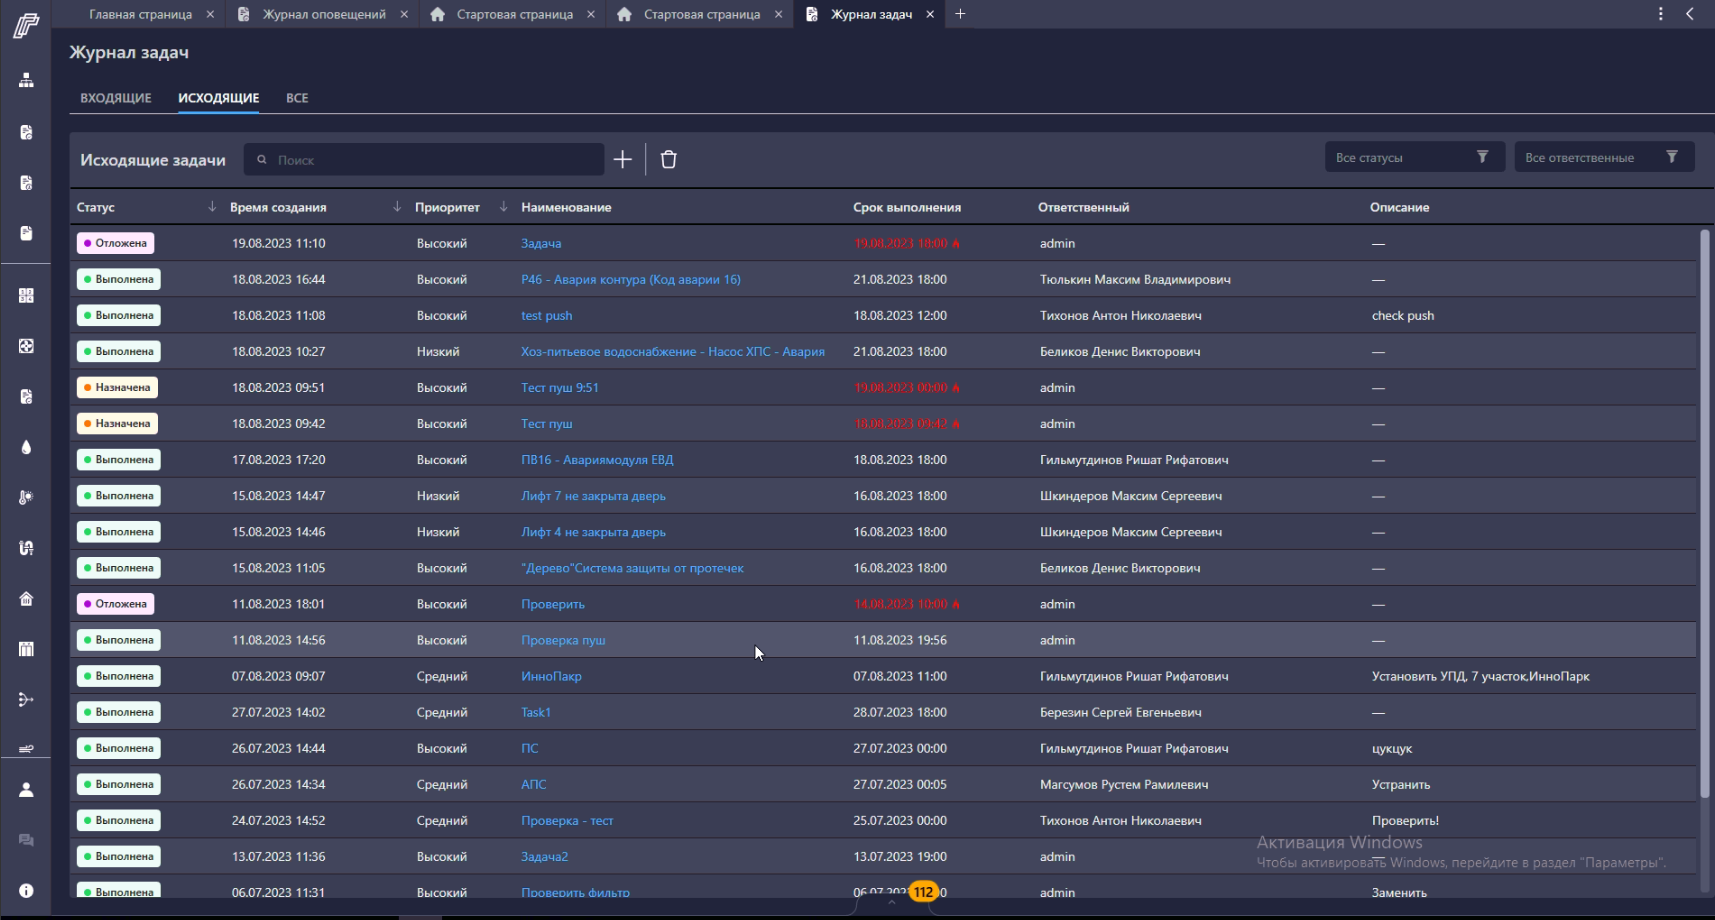Click the three-dot menu in the tab bar
1715x920 pixels.
[x=1661, y=14]
